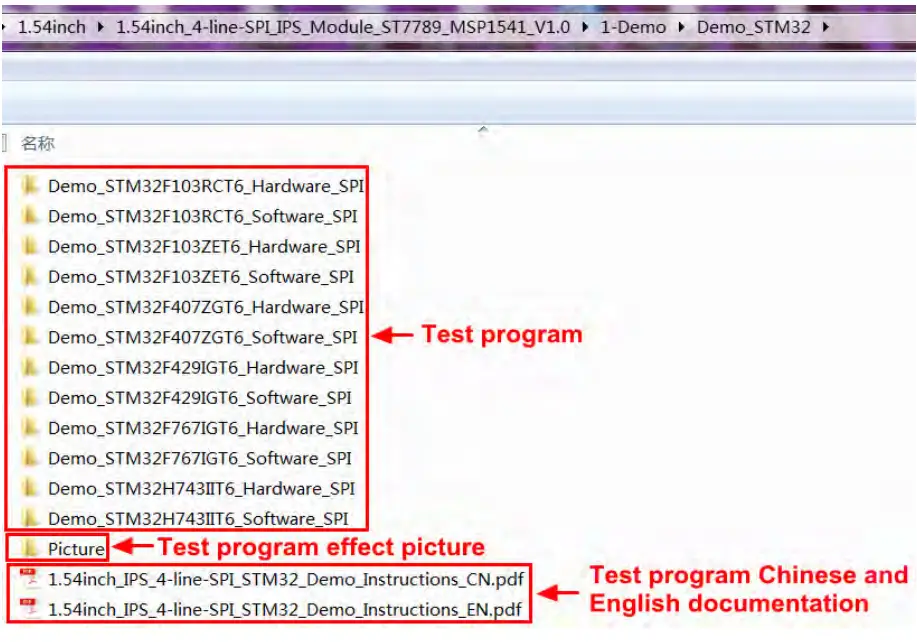Viewport: 917px width, 642px height.
Task: Open the Demo_STM32F103RCT6_Hardware_SPI folder icon
Action: pyautogui.click(x=29, y=186)
